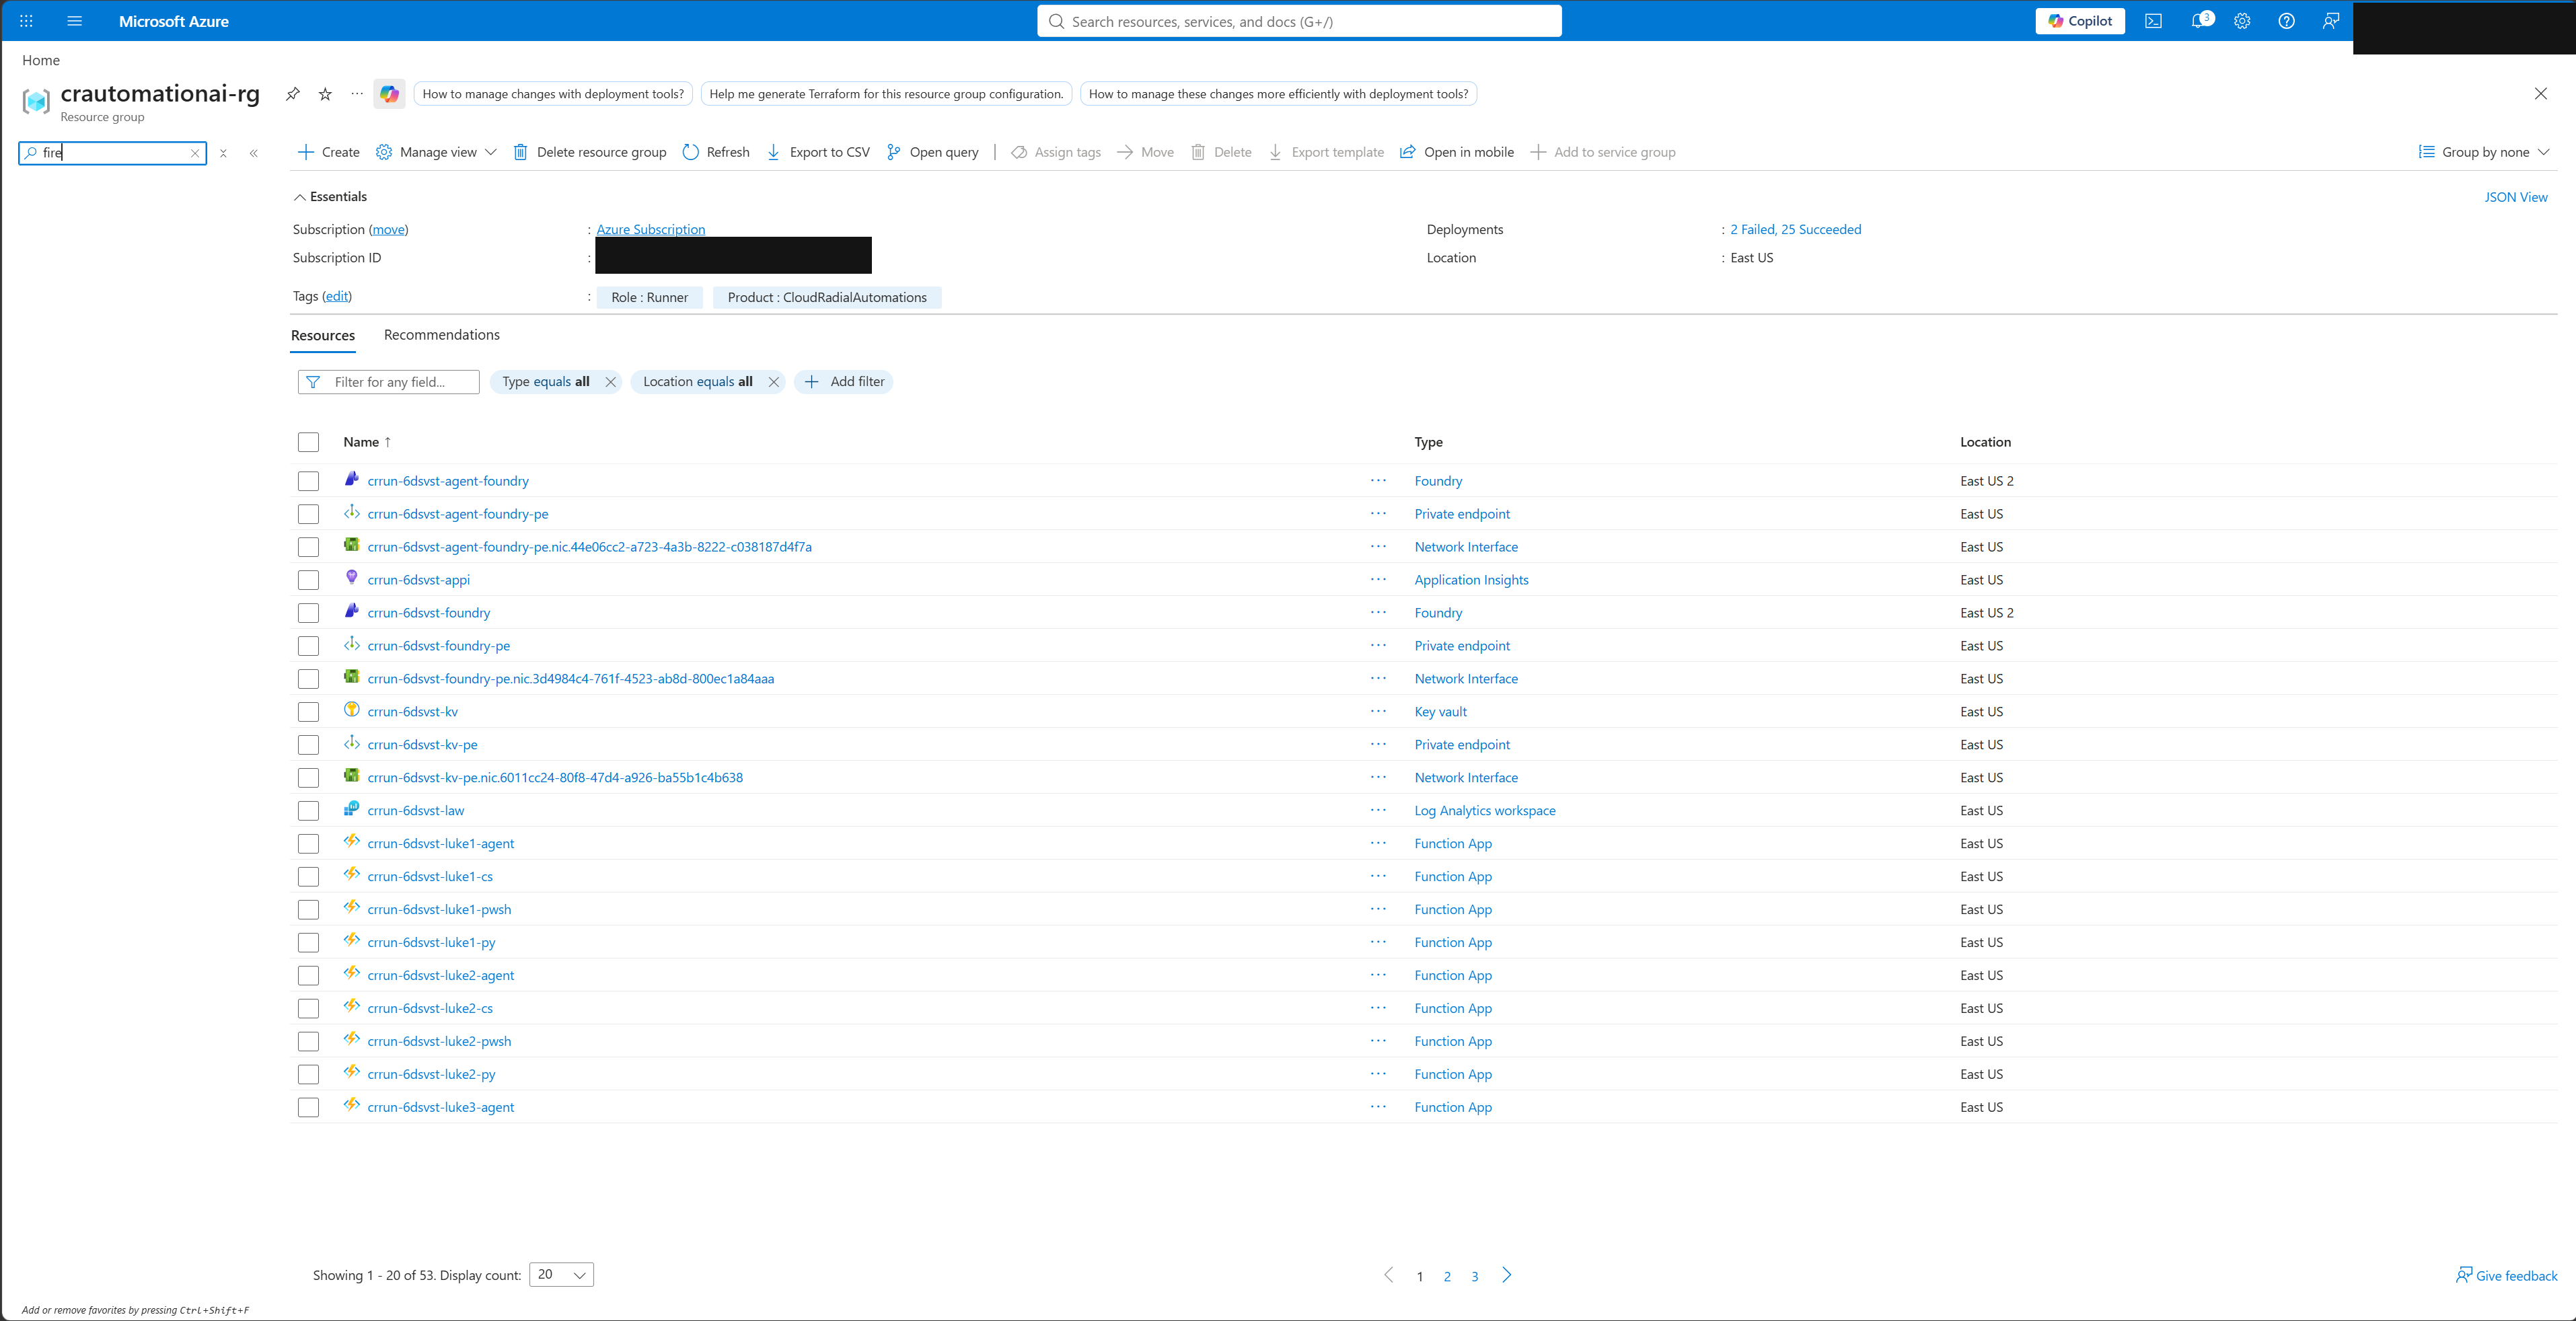Image resolution: width=2576 pixels, height=1321 pixels.
Task: Click the Home breadcrumb
Action: [x=41, y=60]
